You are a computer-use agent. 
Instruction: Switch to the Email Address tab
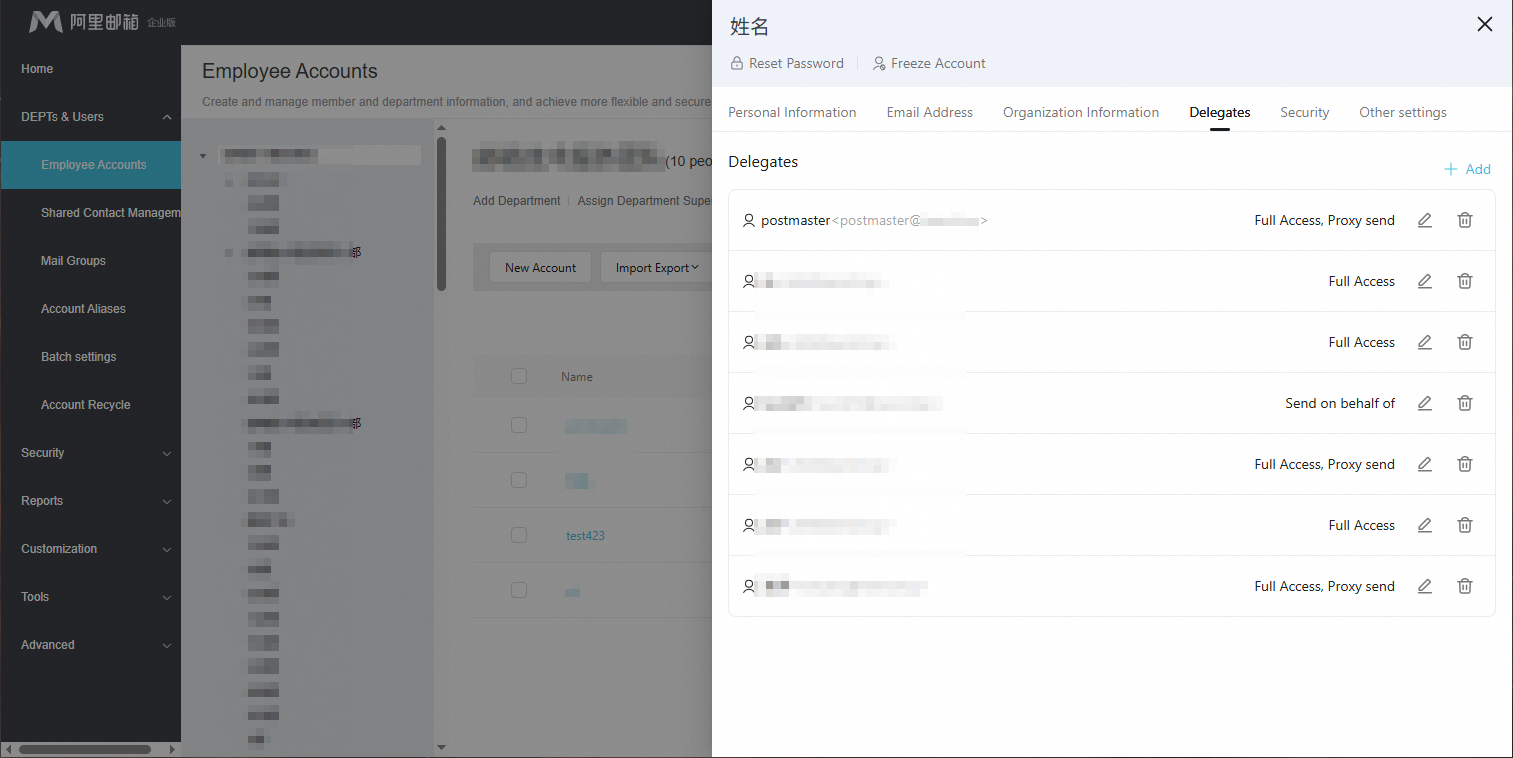click(x=930, y=112)
